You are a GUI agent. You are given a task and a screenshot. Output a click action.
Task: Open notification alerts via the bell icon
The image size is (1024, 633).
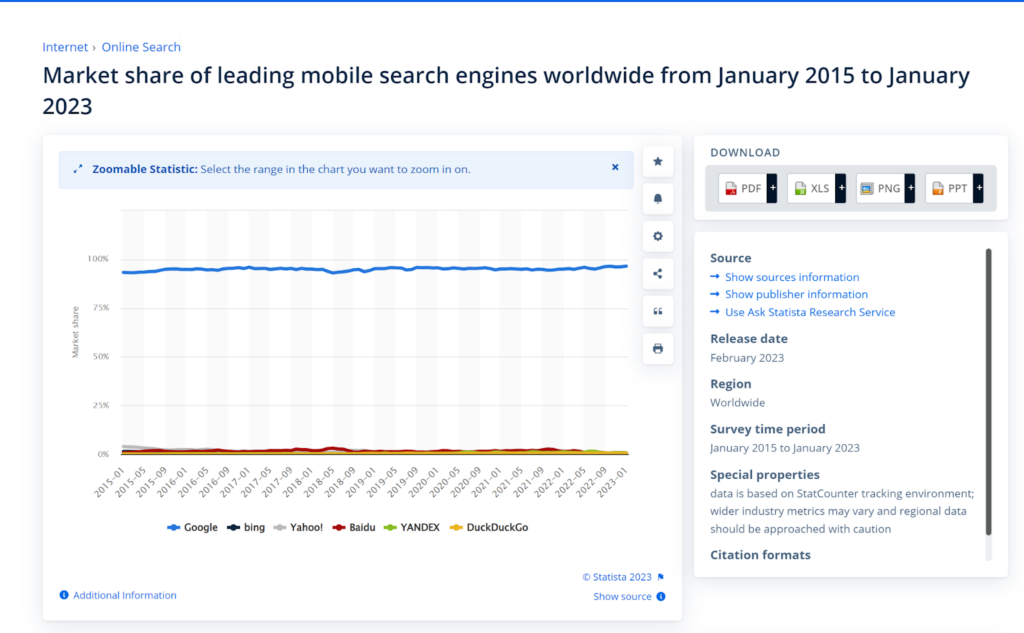(x=657, y=198)
